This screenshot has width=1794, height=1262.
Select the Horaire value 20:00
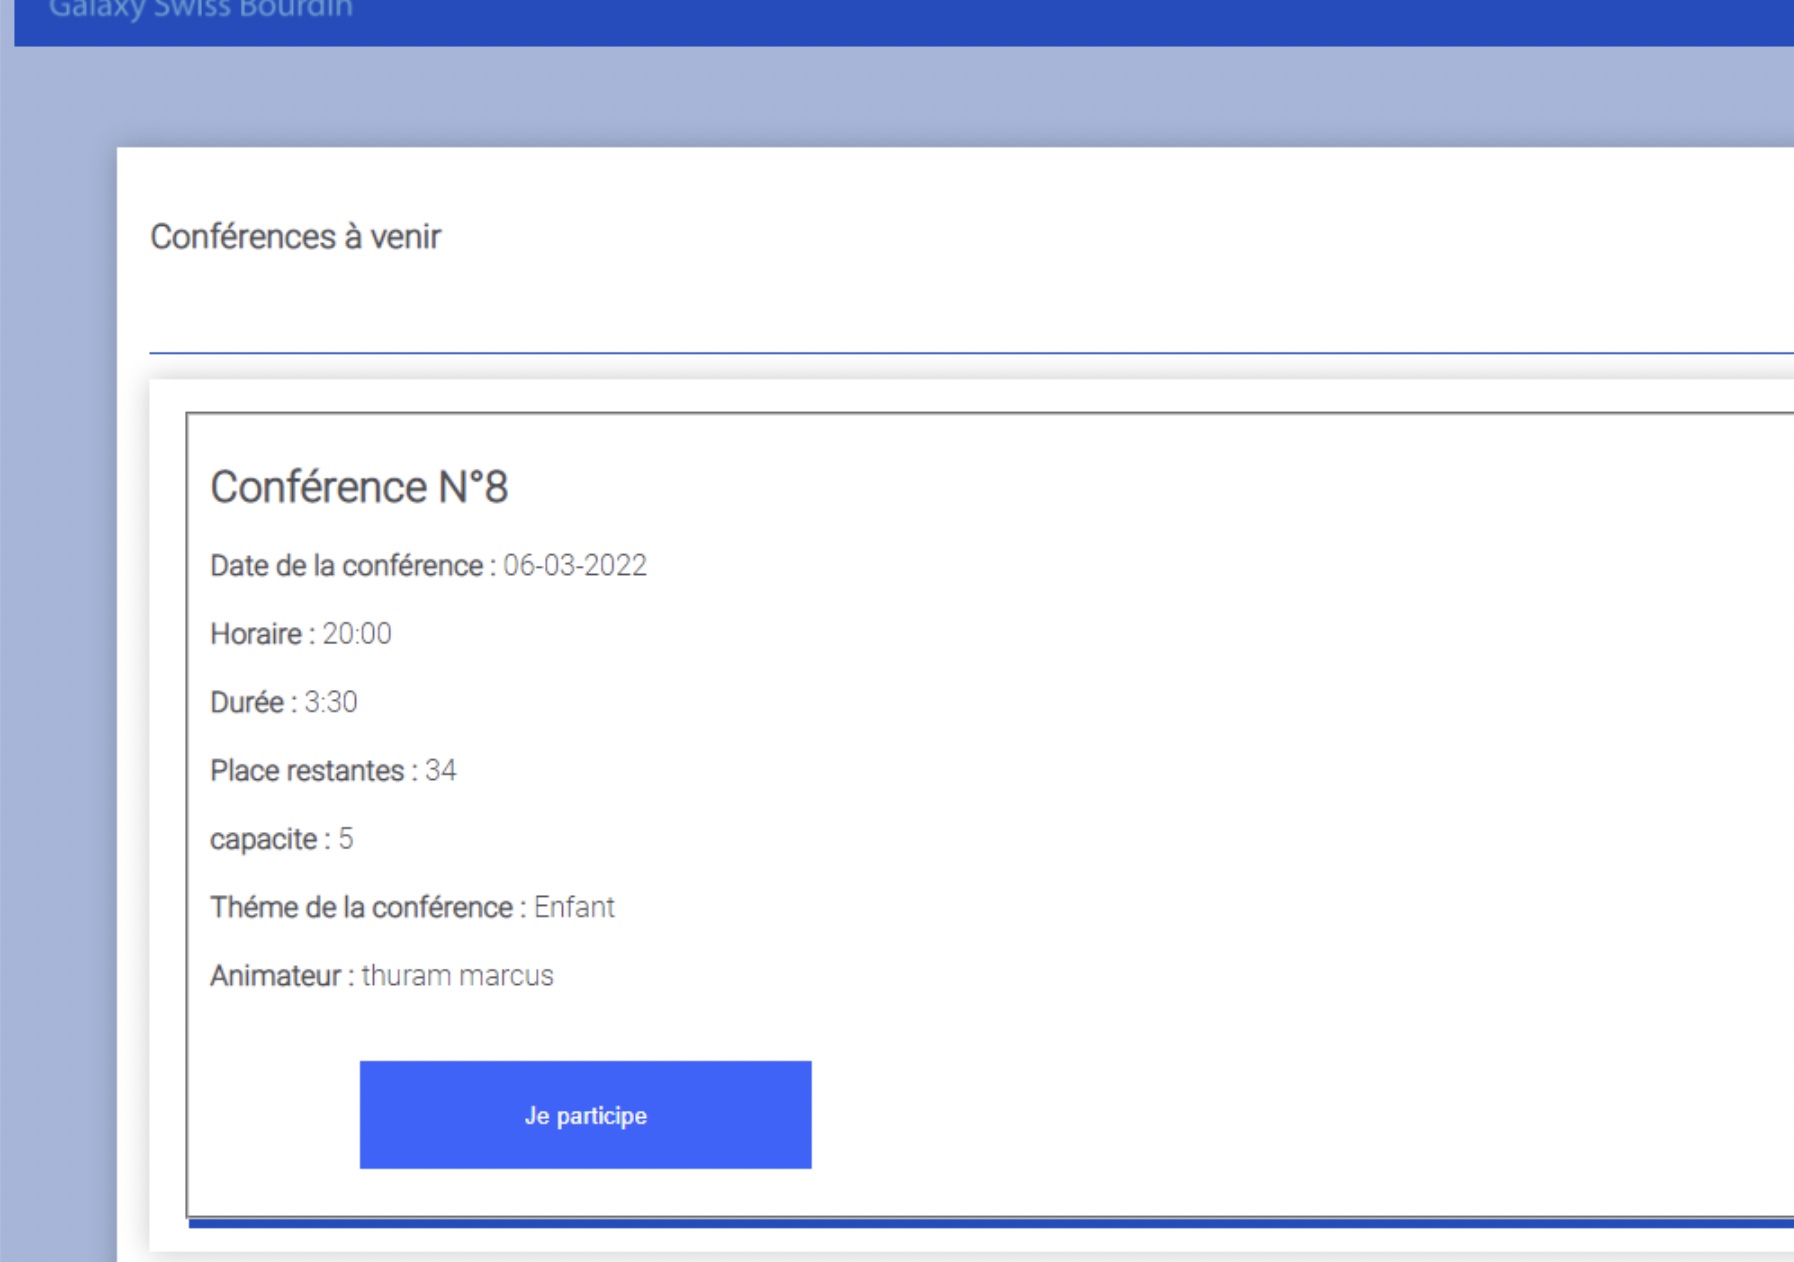(x=357, y=633)
